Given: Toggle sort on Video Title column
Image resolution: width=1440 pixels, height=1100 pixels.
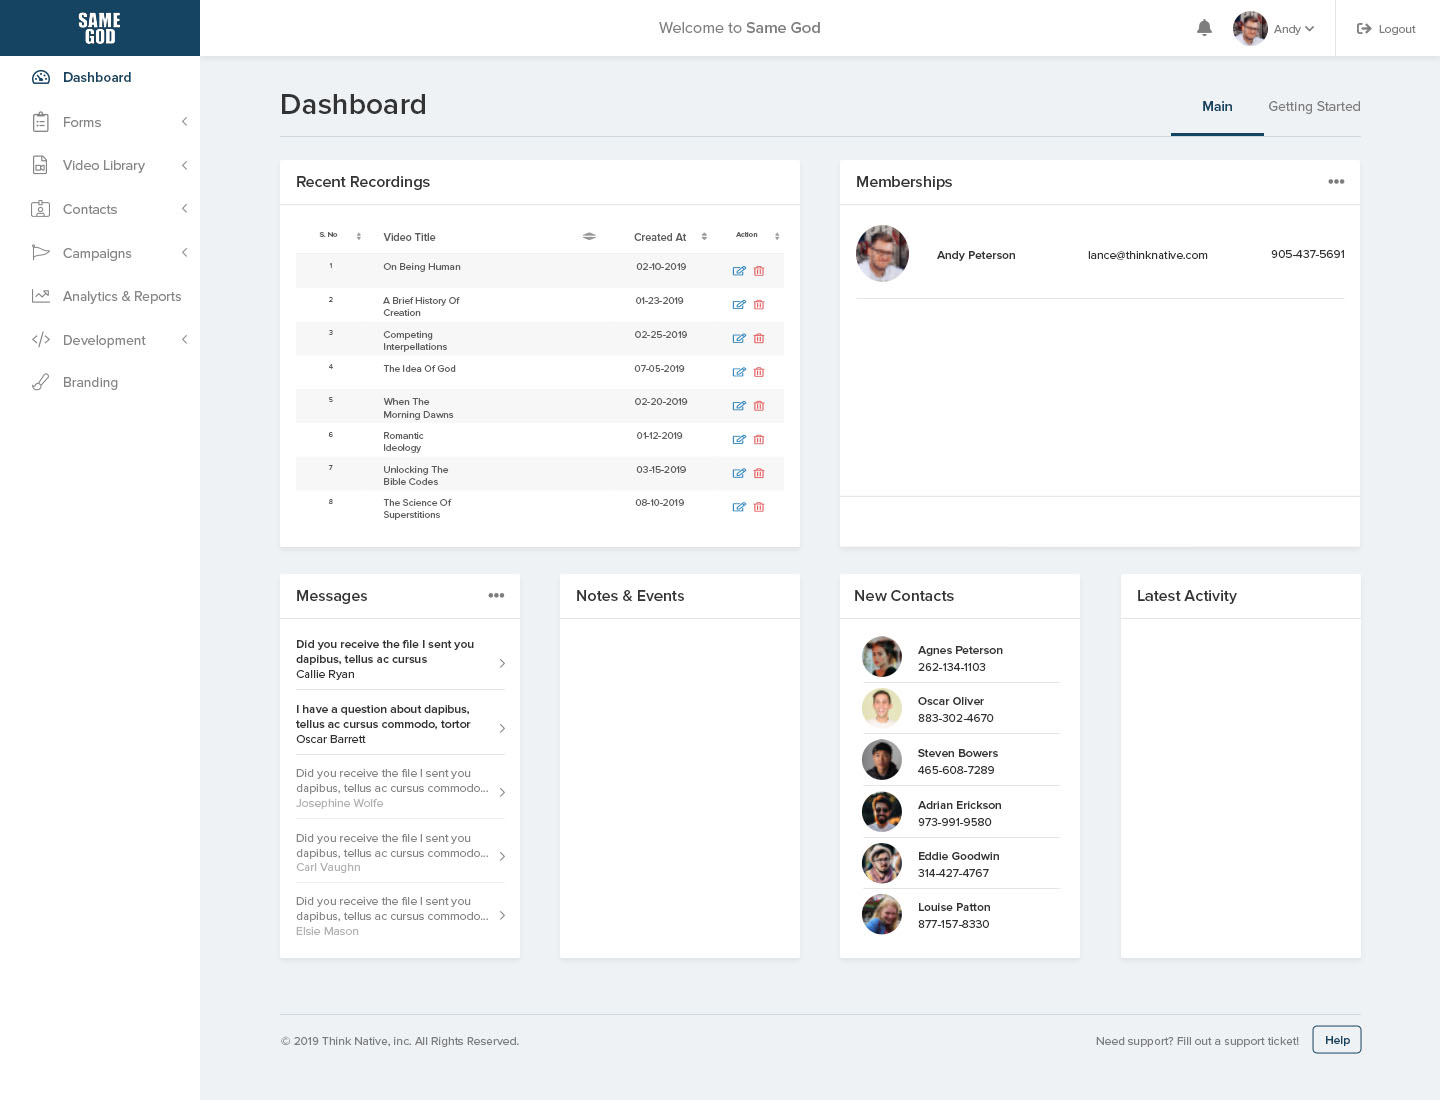Looking at the screenshot, I should point(589,237).
